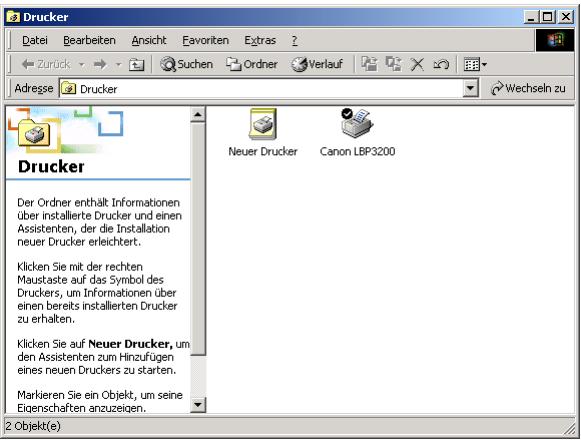
Task: Click the window resize grip corner
Action: pyautogui.click(x=569, y=428)
